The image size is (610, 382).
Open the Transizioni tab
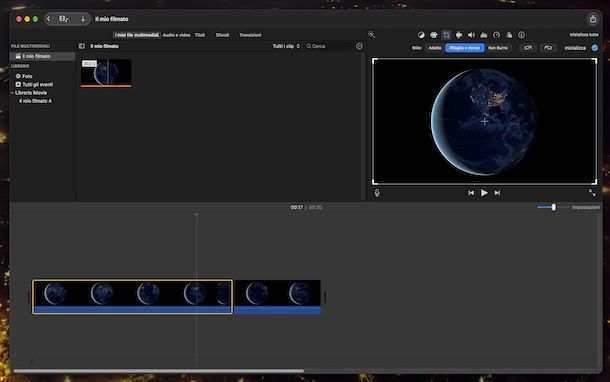(250, 35)
